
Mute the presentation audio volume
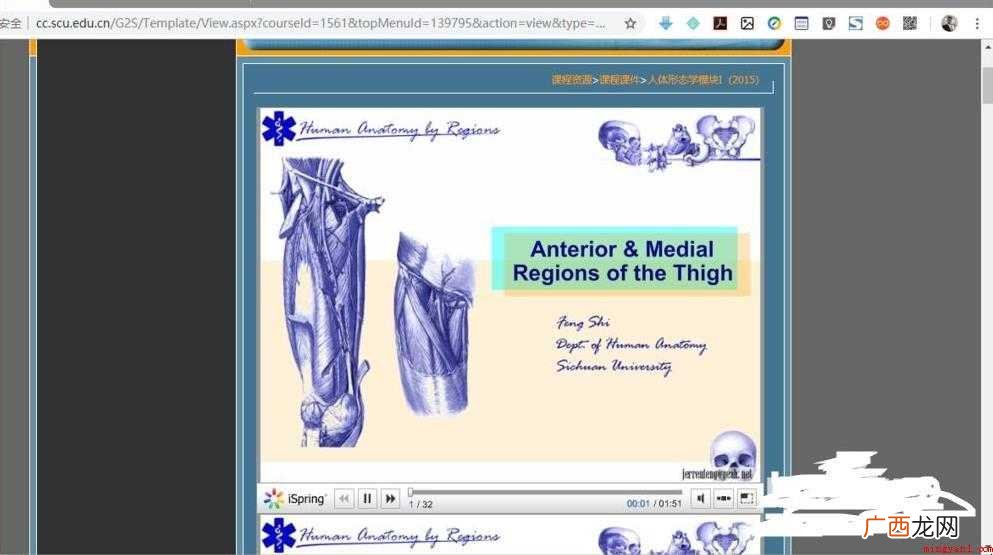700,499
